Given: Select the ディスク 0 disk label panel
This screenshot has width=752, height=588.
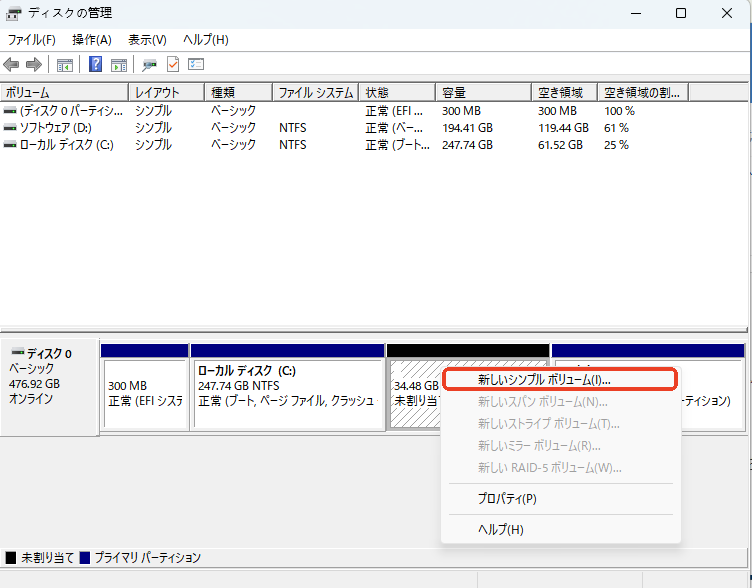Looking at the screenshot, I should tap(50, 387).
